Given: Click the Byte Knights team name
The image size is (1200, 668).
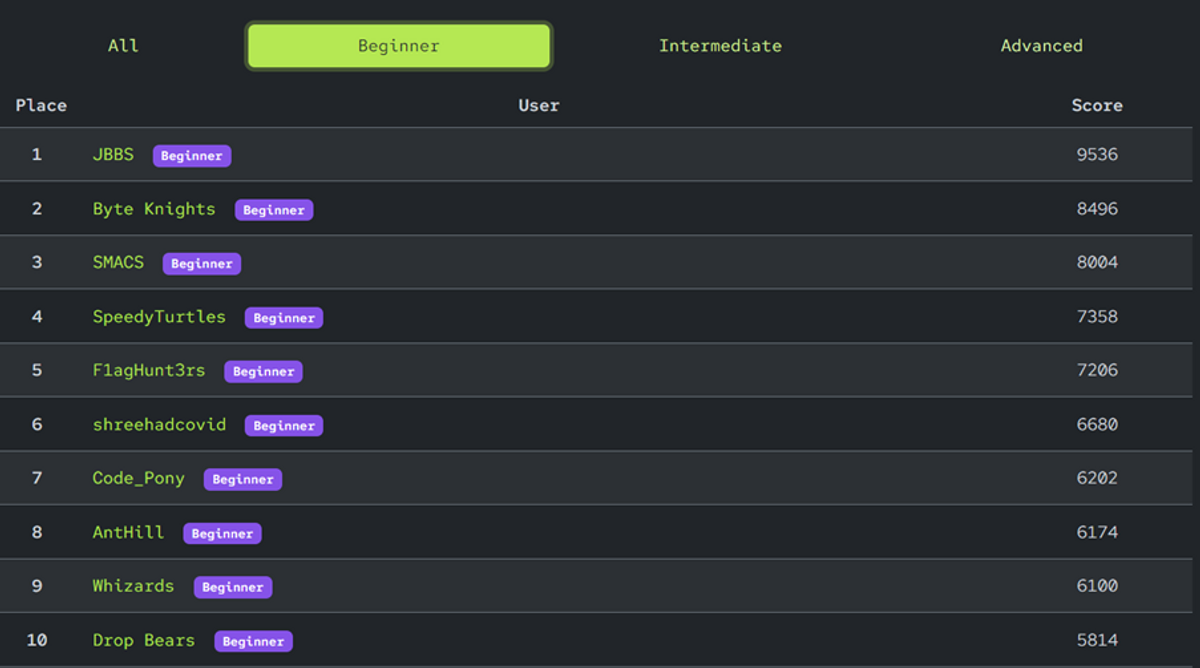Looking at the screenshot, I should pyautogui.click(x=154, y=209).
